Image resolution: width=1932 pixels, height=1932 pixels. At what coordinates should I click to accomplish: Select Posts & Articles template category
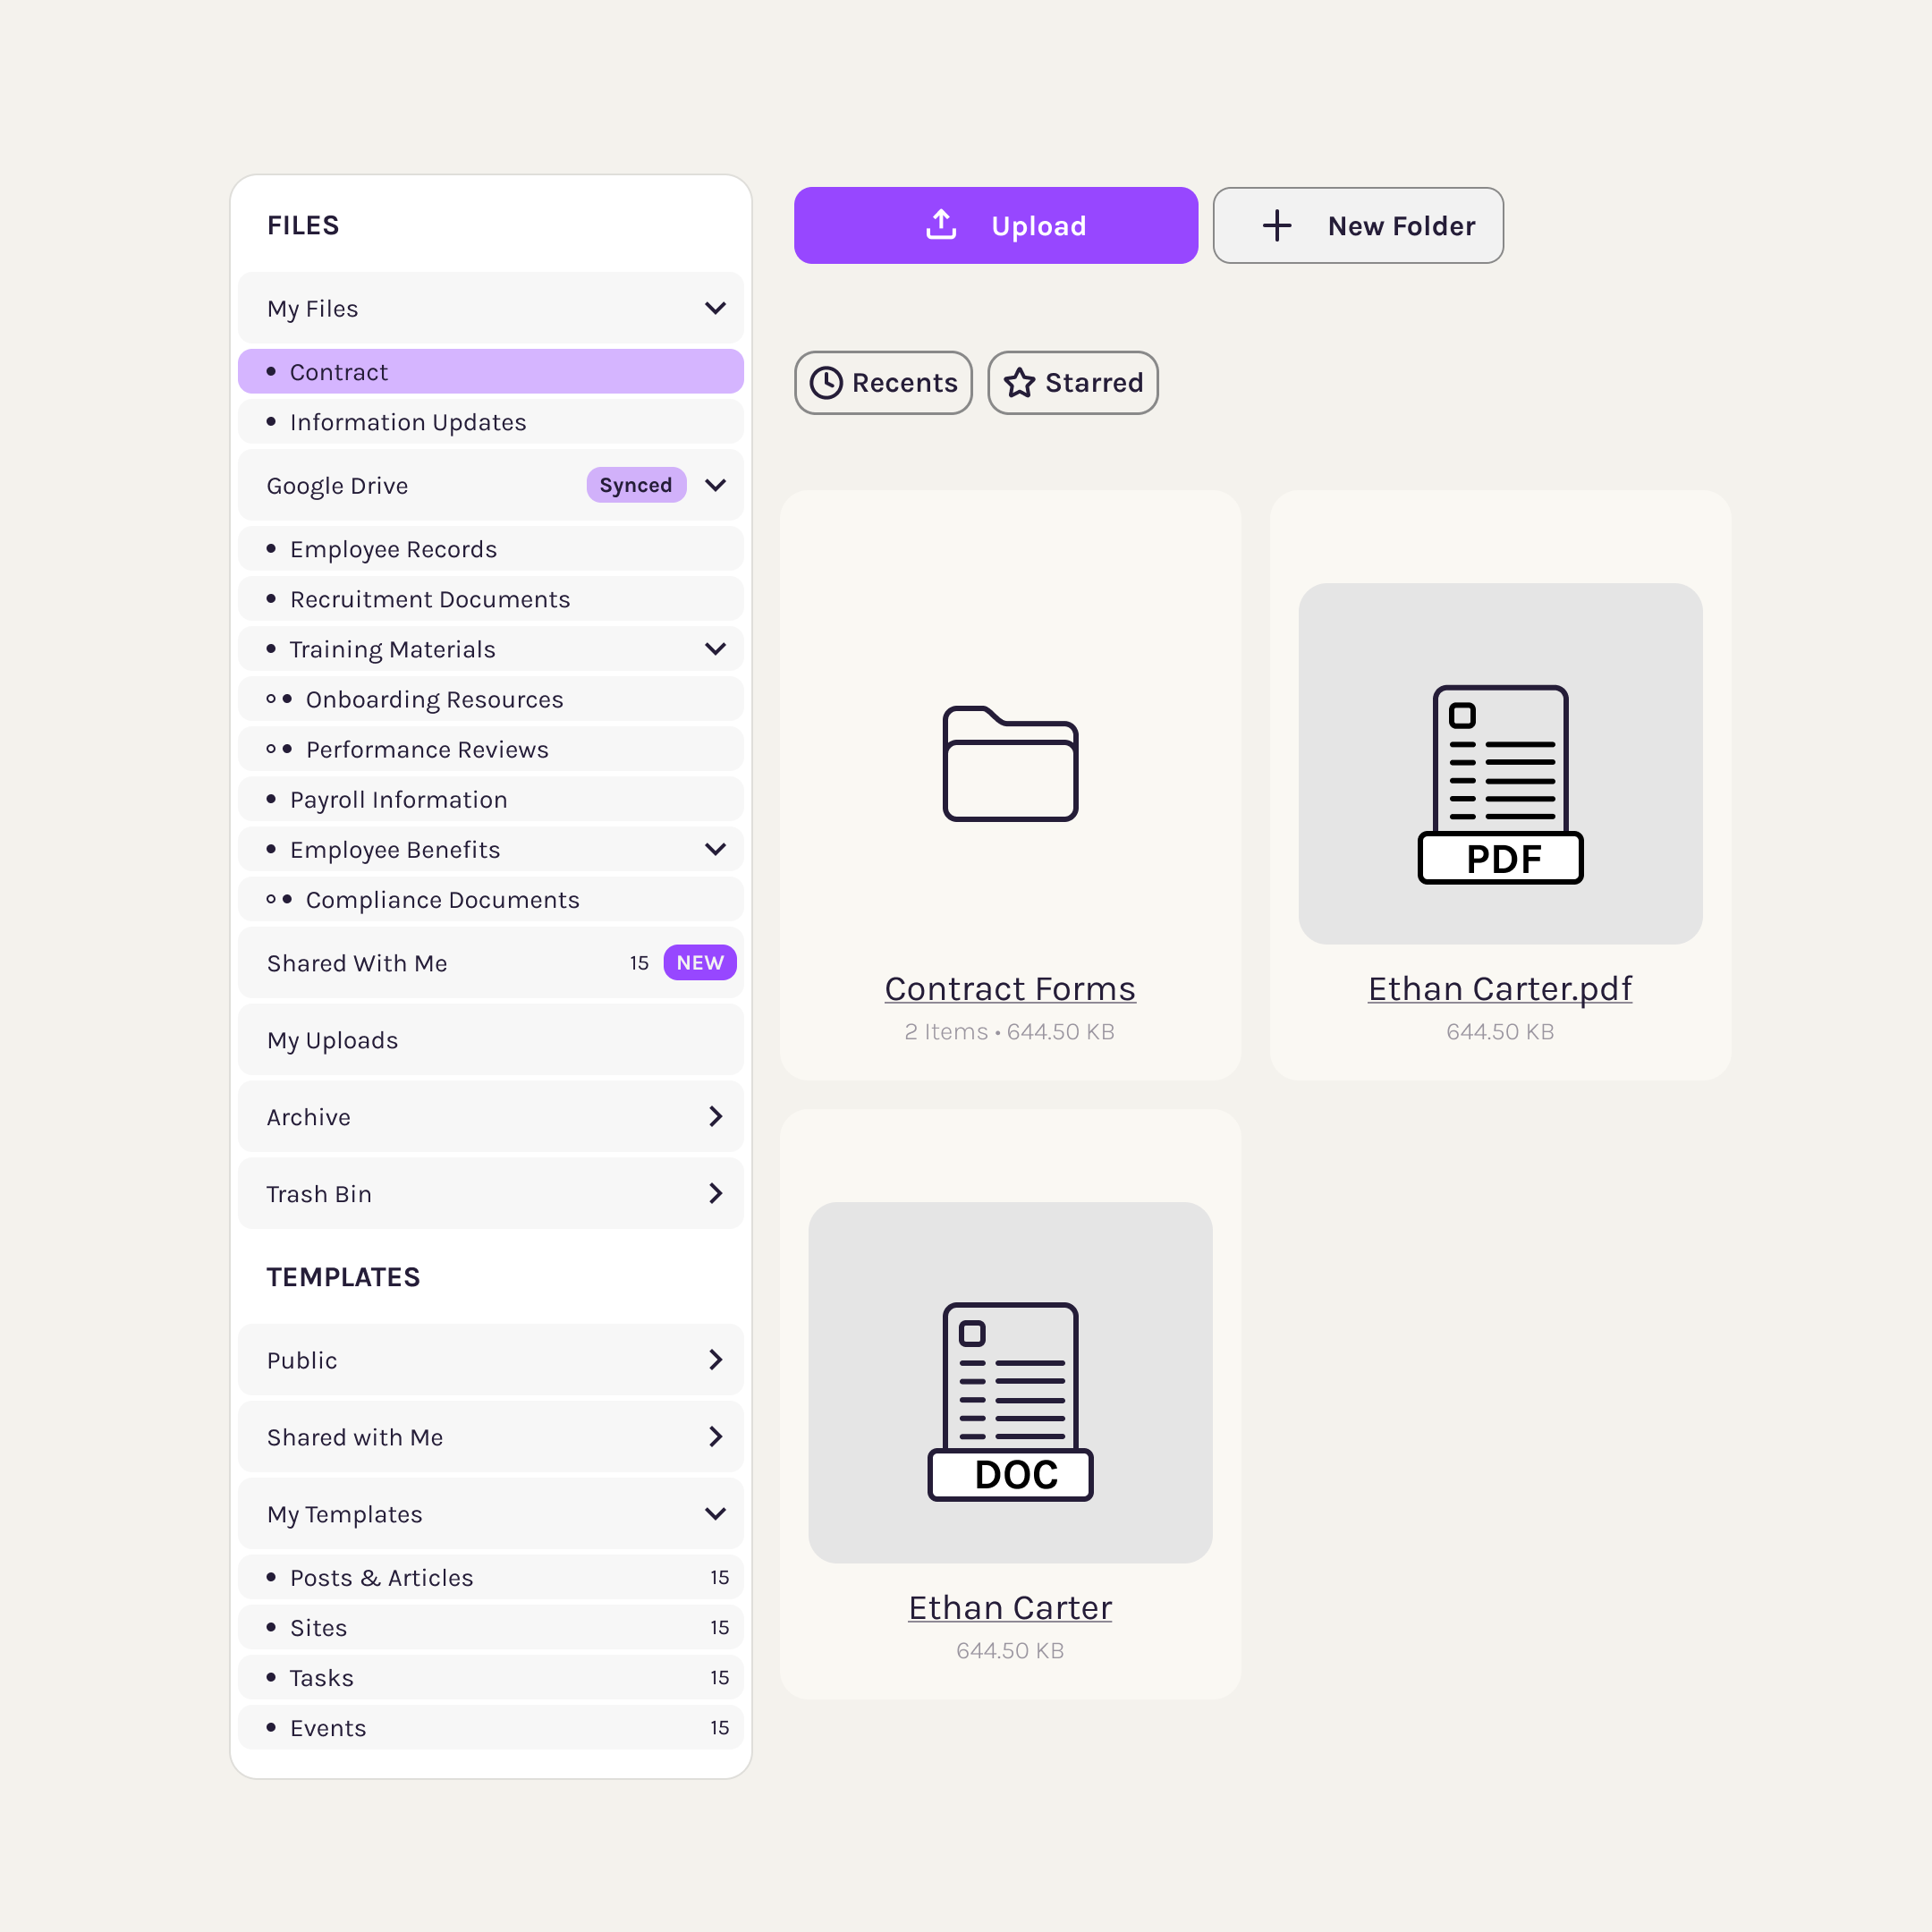[x=381, y=1577]
